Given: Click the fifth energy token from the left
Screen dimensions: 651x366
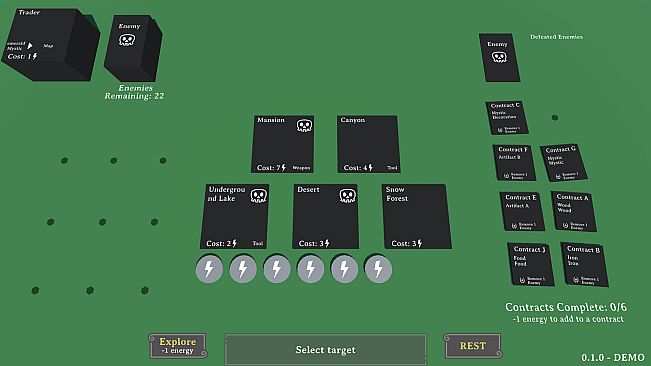Looking at the screenshot, I should (x=345, y=269).
